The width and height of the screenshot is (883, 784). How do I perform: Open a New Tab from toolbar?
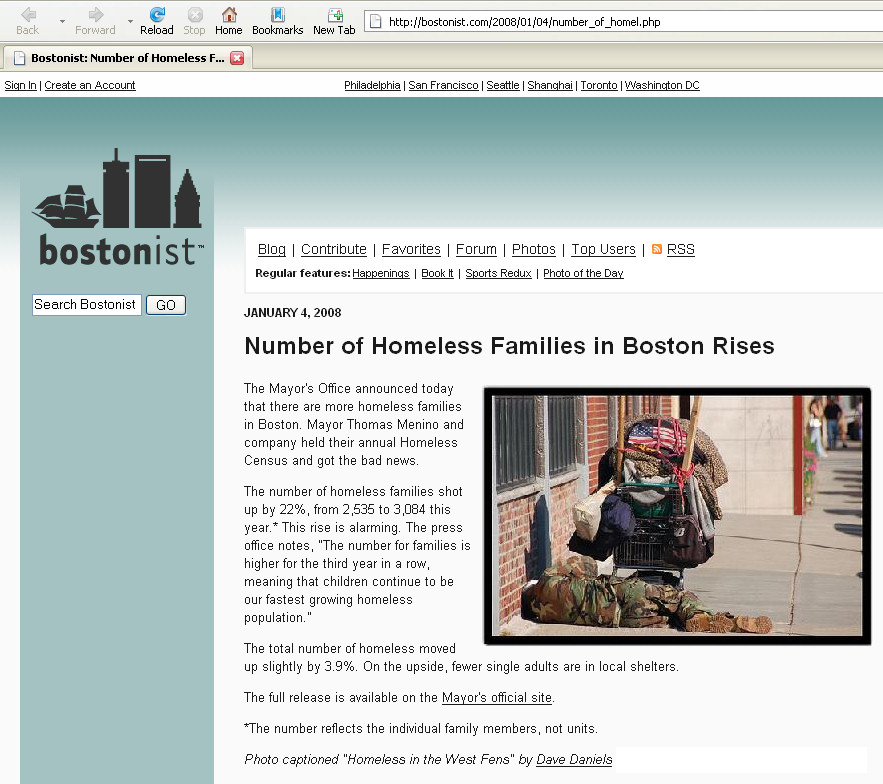coord(334,15)
